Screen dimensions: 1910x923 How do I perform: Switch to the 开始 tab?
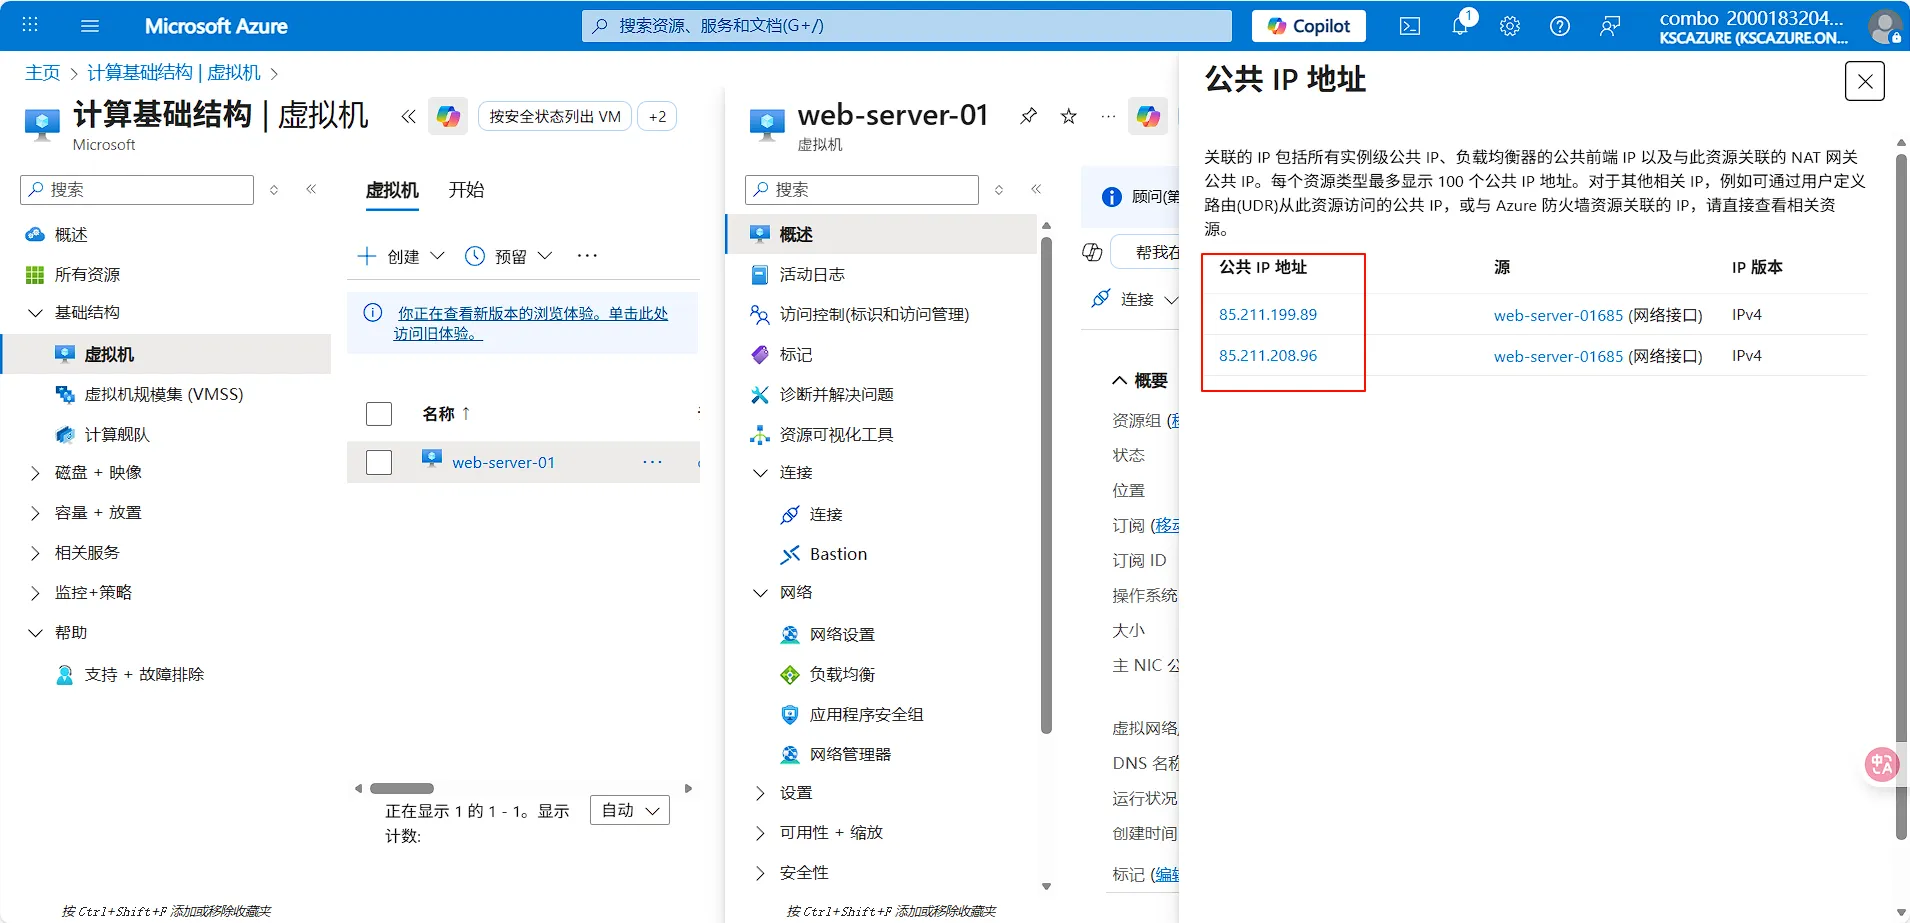(x=466, y=190)
